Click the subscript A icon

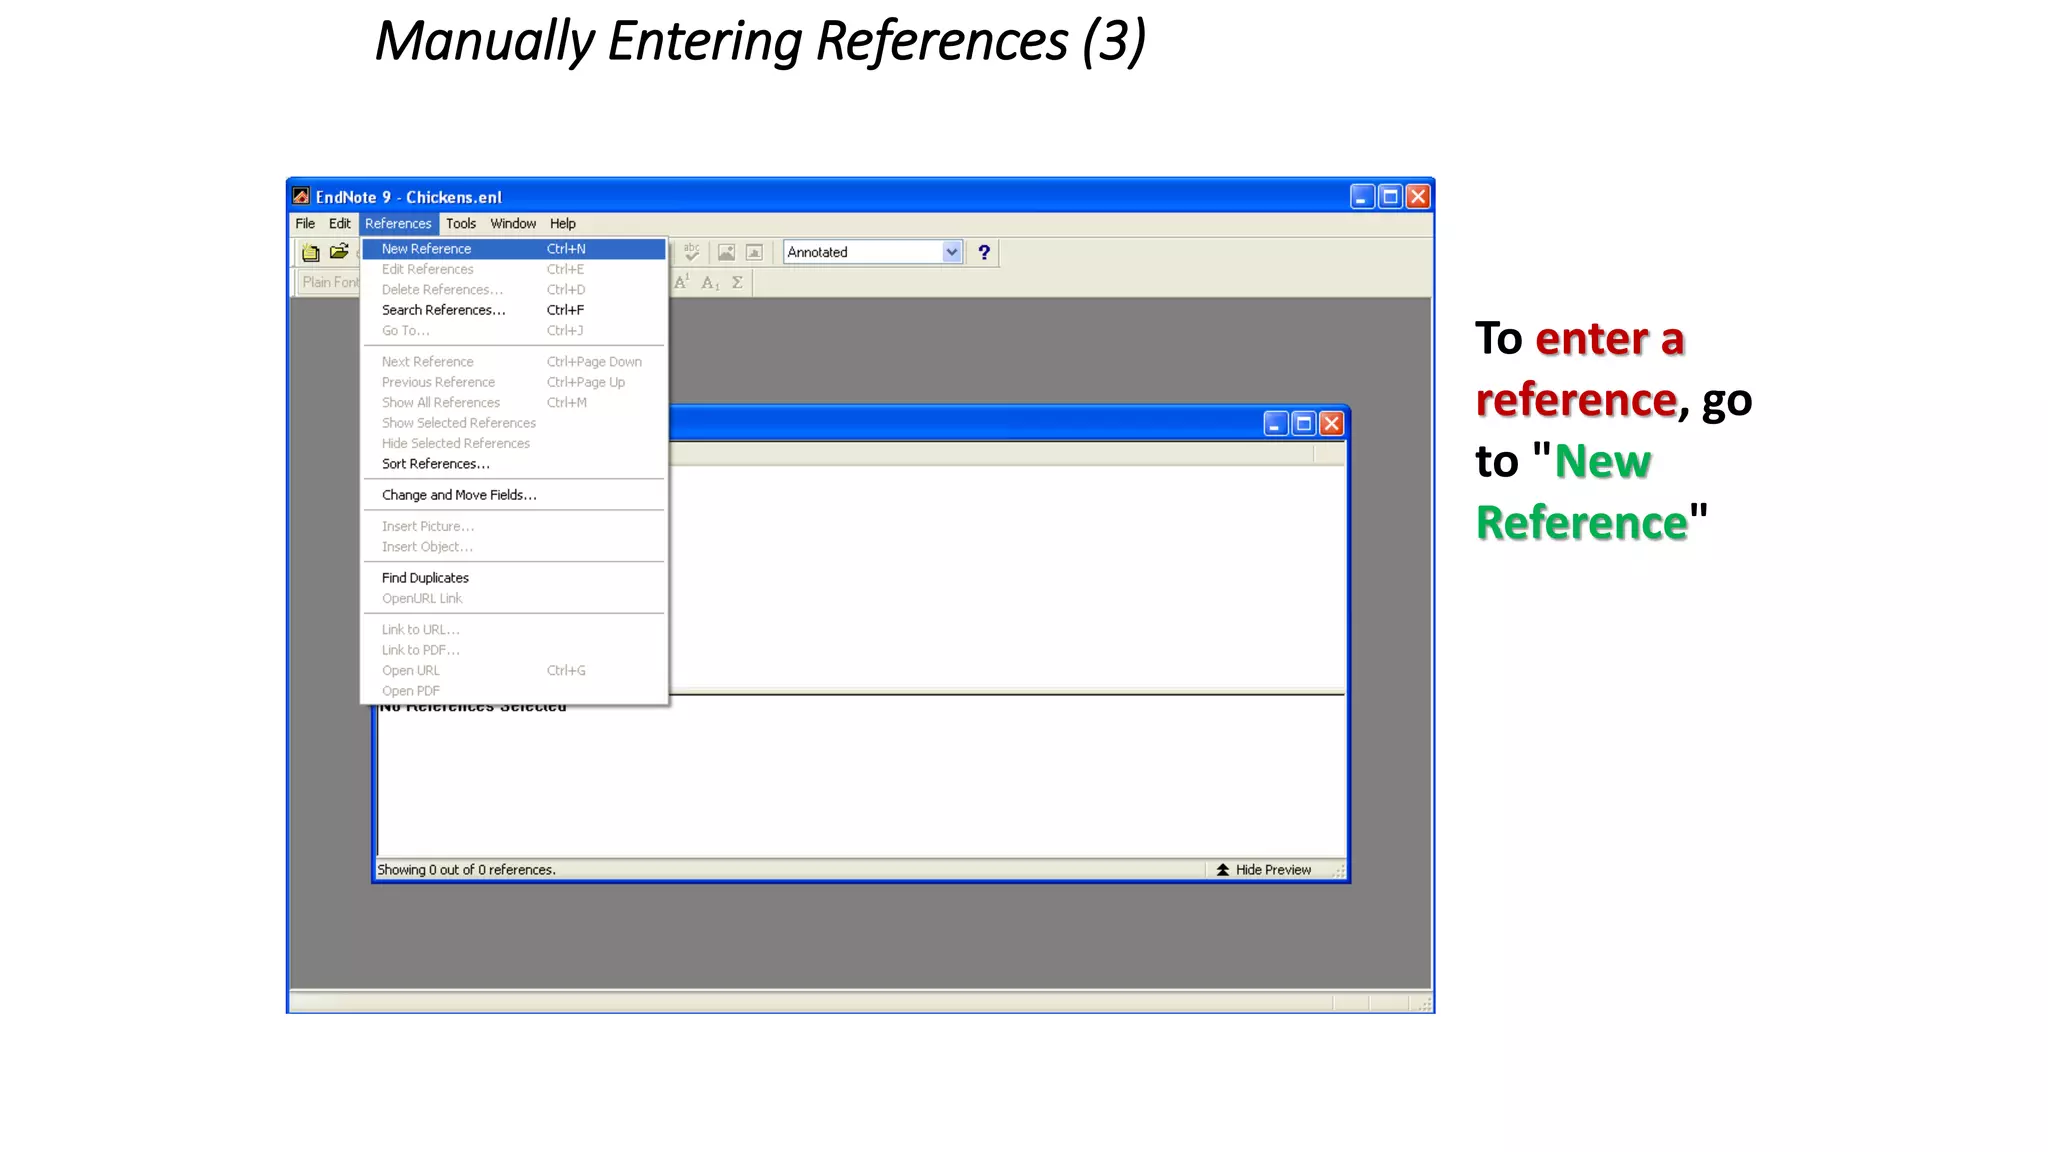[x=710, y=283]
